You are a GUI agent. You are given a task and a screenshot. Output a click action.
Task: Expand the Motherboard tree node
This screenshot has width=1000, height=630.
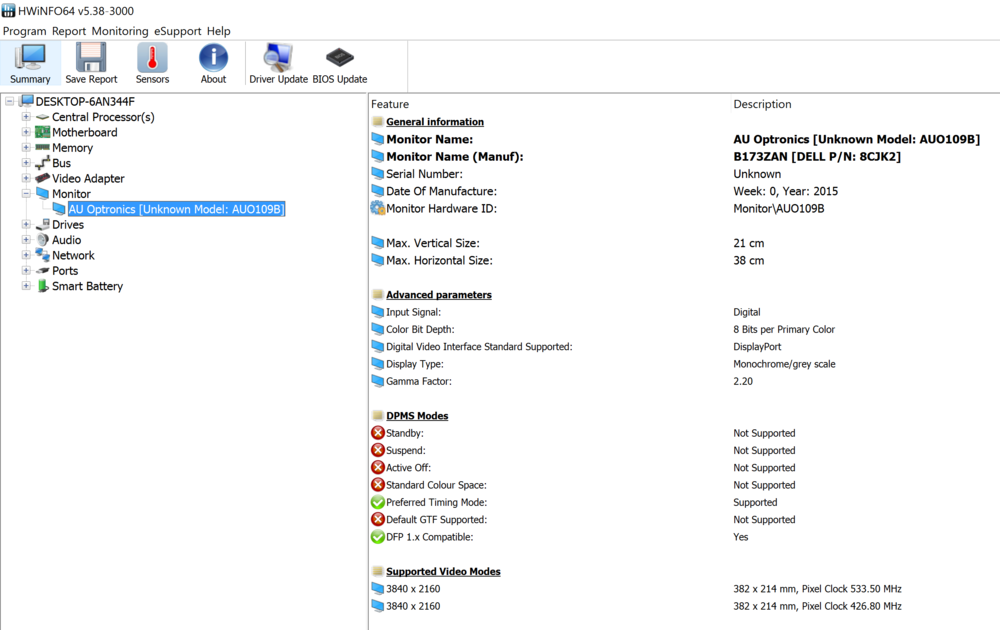[x=26, y=132]
